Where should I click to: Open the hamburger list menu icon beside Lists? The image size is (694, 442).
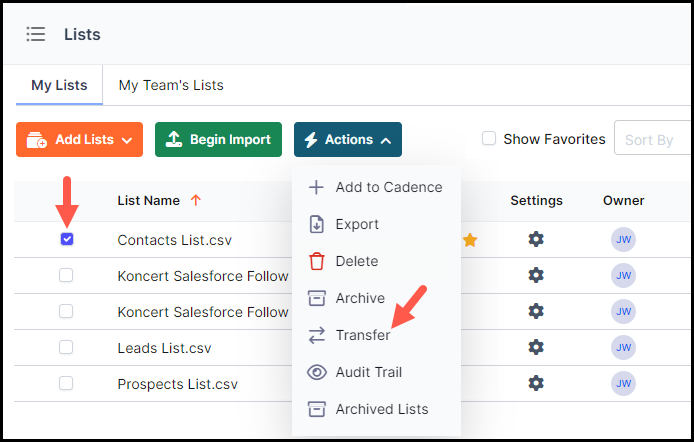tap(35, 34)
